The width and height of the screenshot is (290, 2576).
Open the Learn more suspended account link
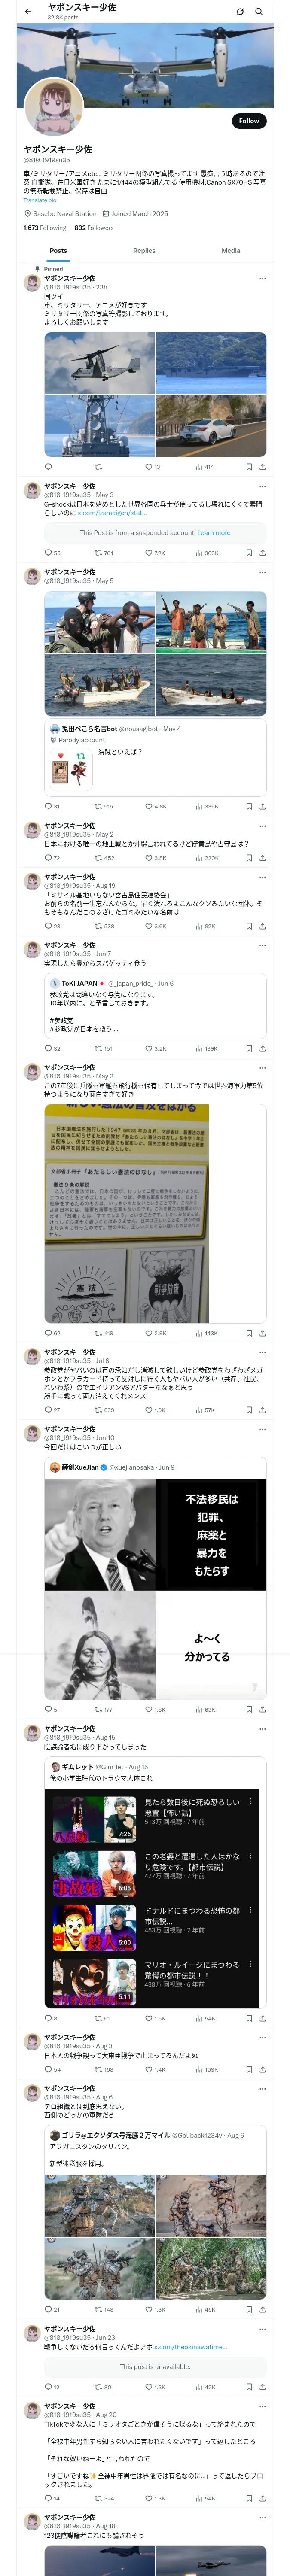[x=213, y=533]
